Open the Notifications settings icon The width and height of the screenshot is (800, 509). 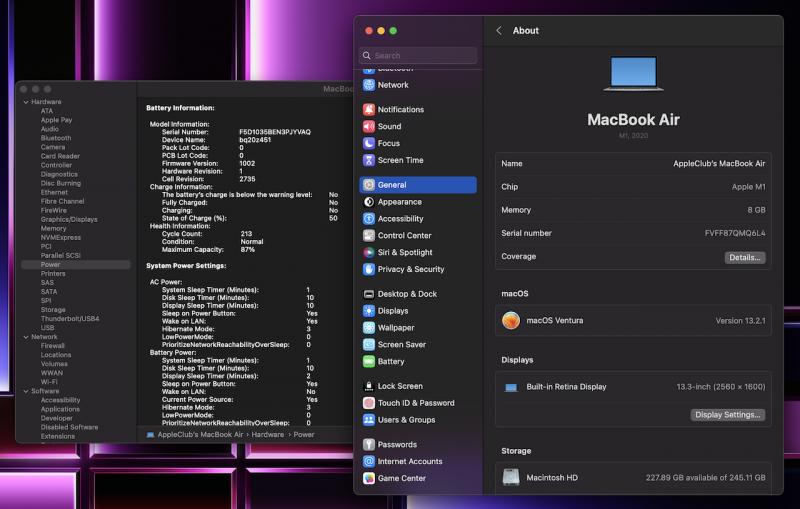pyautogui.click(x=369, y=110)
